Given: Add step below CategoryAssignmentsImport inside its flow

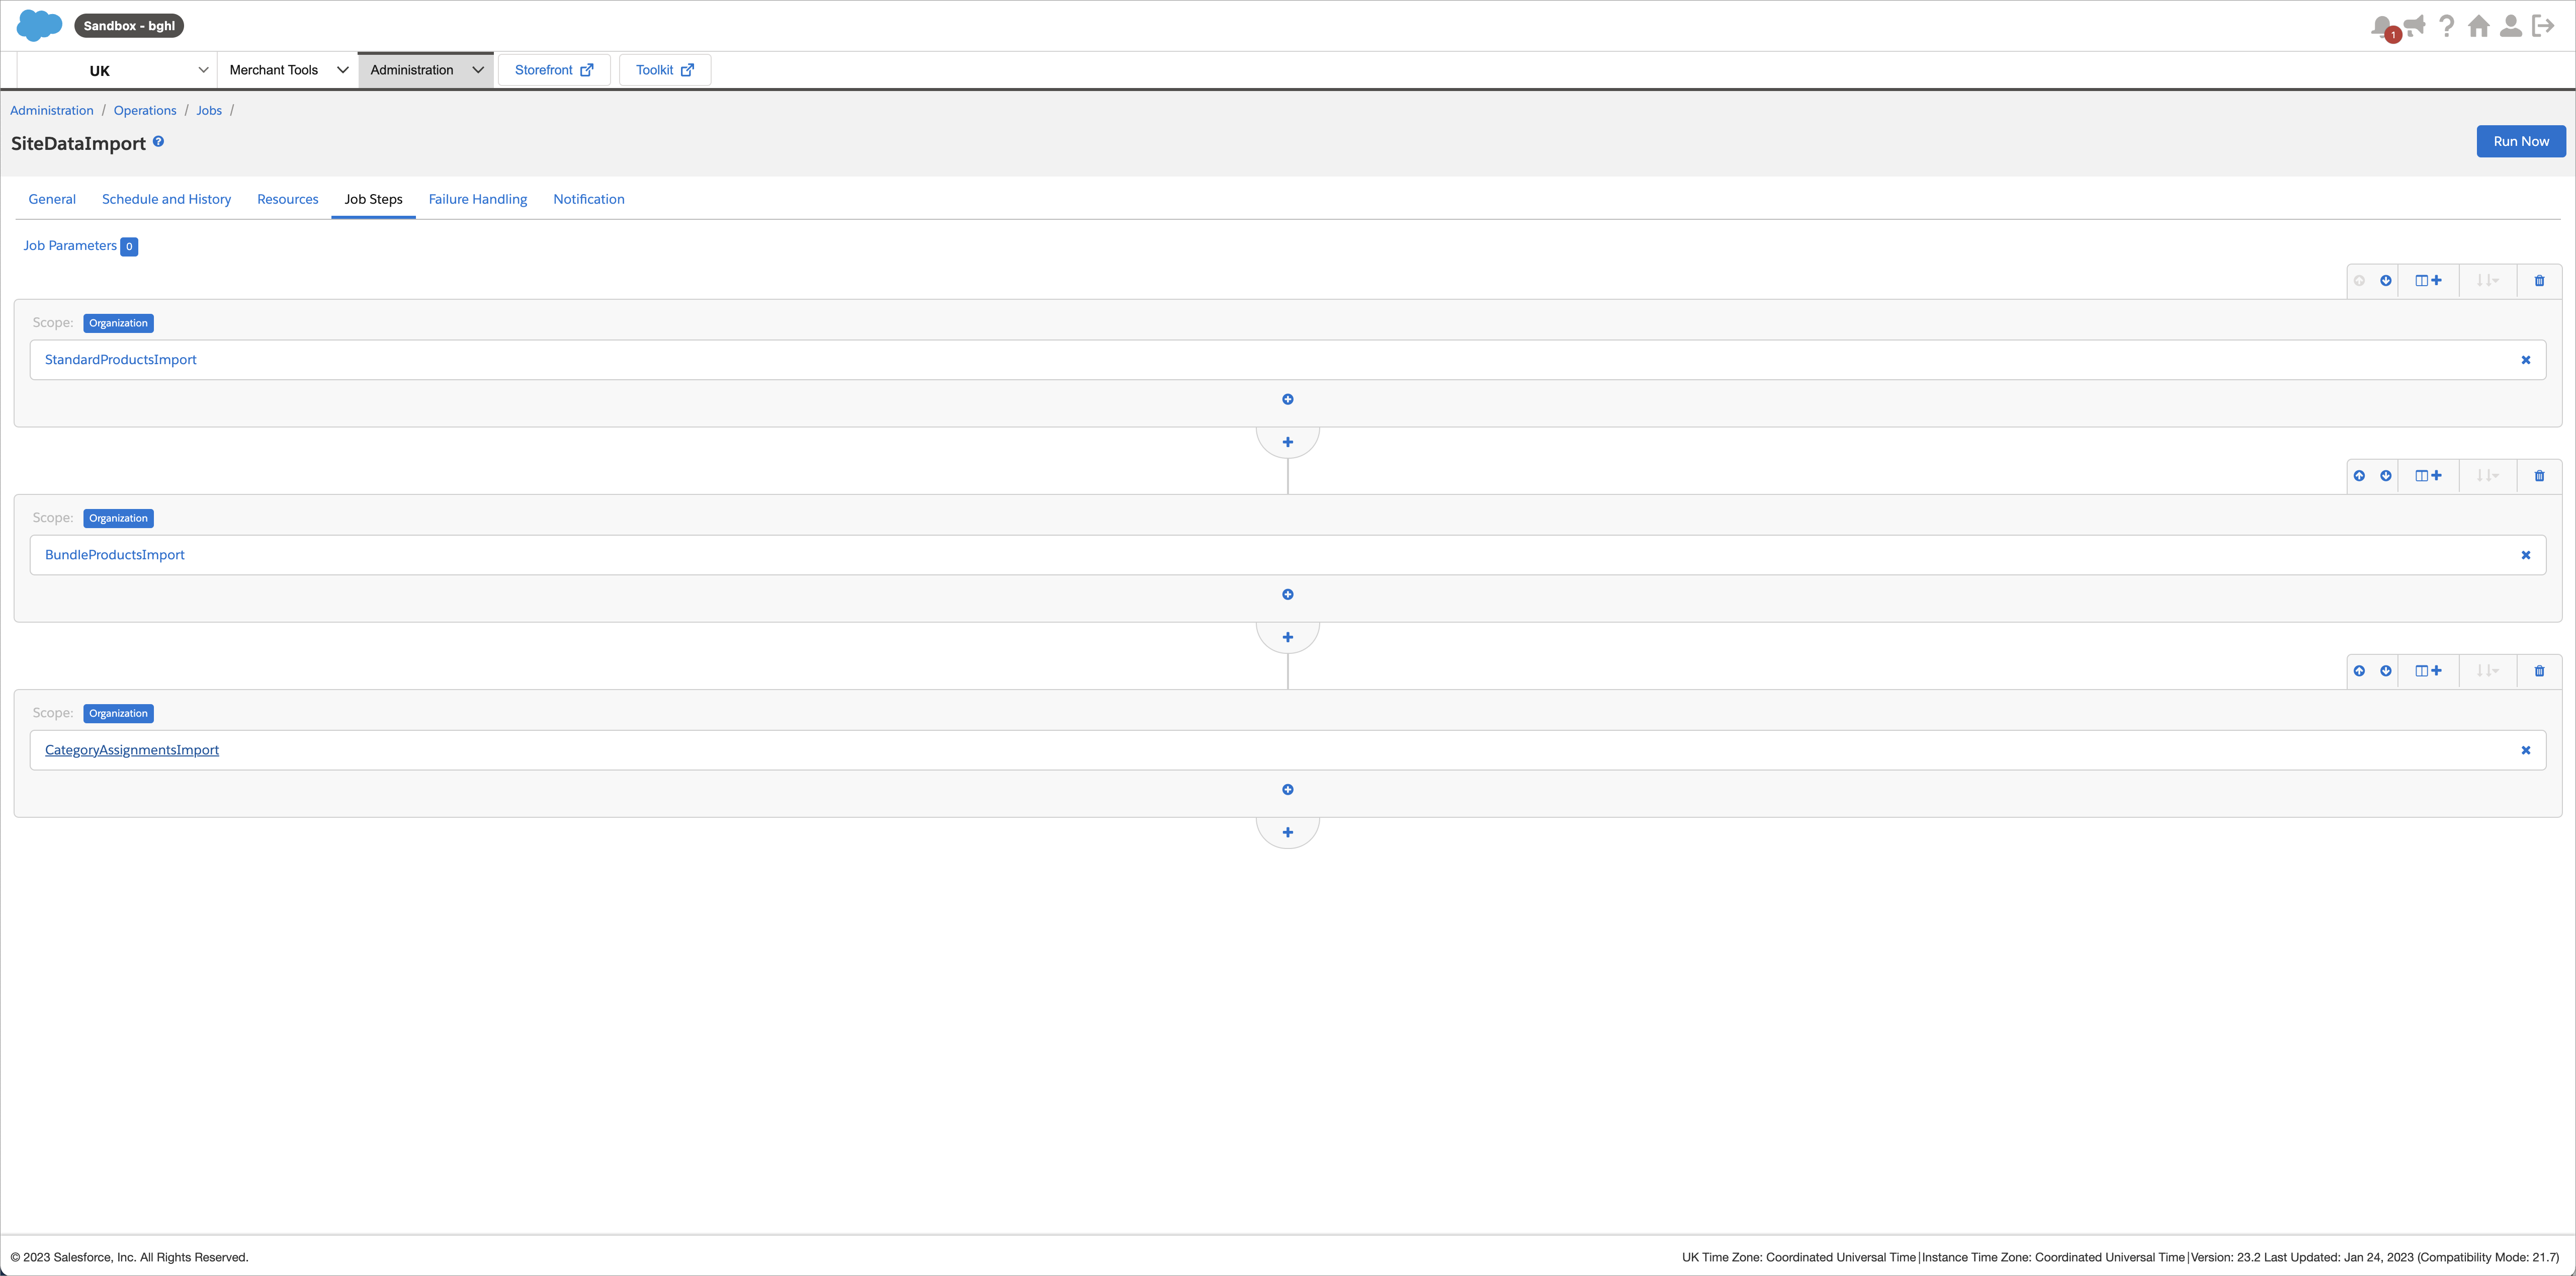Looking at the screenshot, I should tap(1288, 789).
